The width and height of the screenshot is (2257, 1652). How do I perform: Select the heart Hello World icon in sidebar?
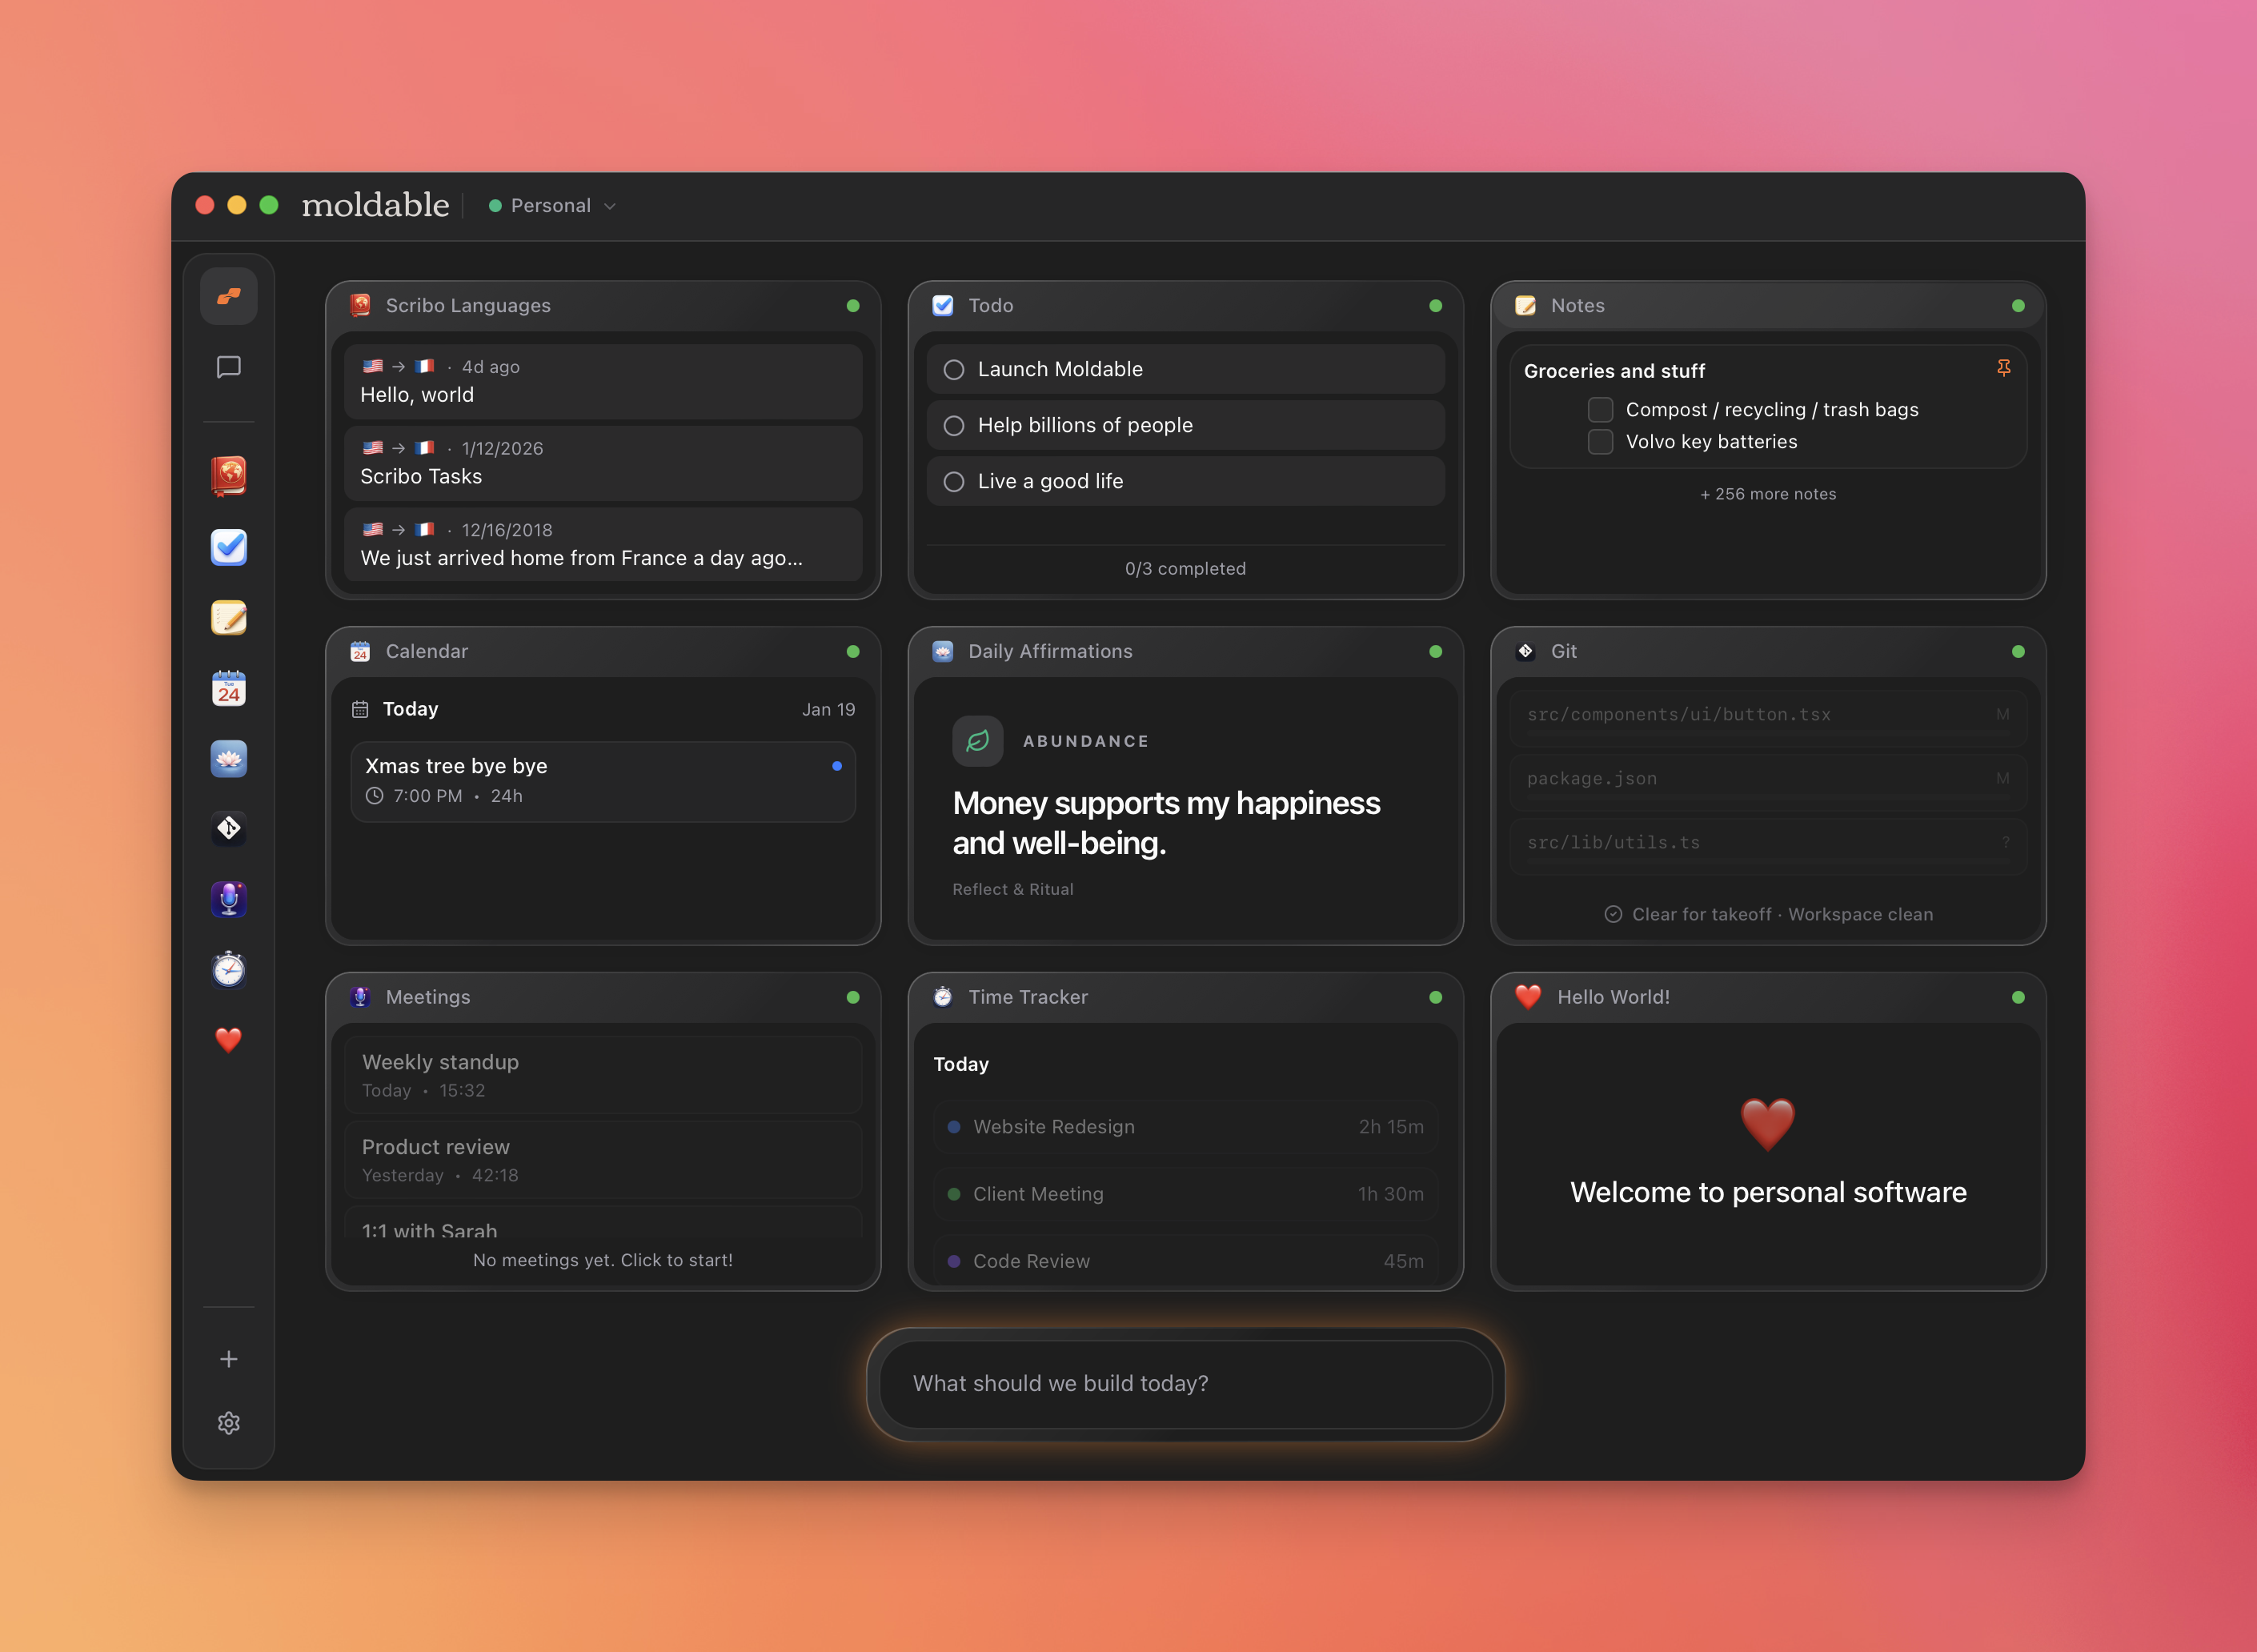(228, 1041)
